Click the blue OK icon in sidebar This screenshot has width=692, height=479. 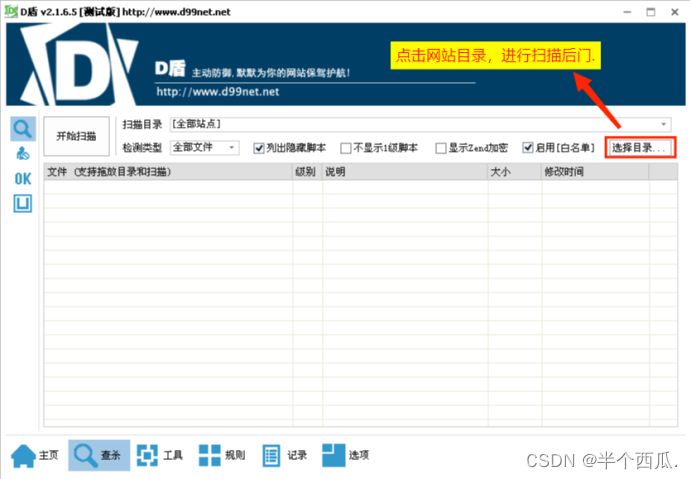point(23,179)
